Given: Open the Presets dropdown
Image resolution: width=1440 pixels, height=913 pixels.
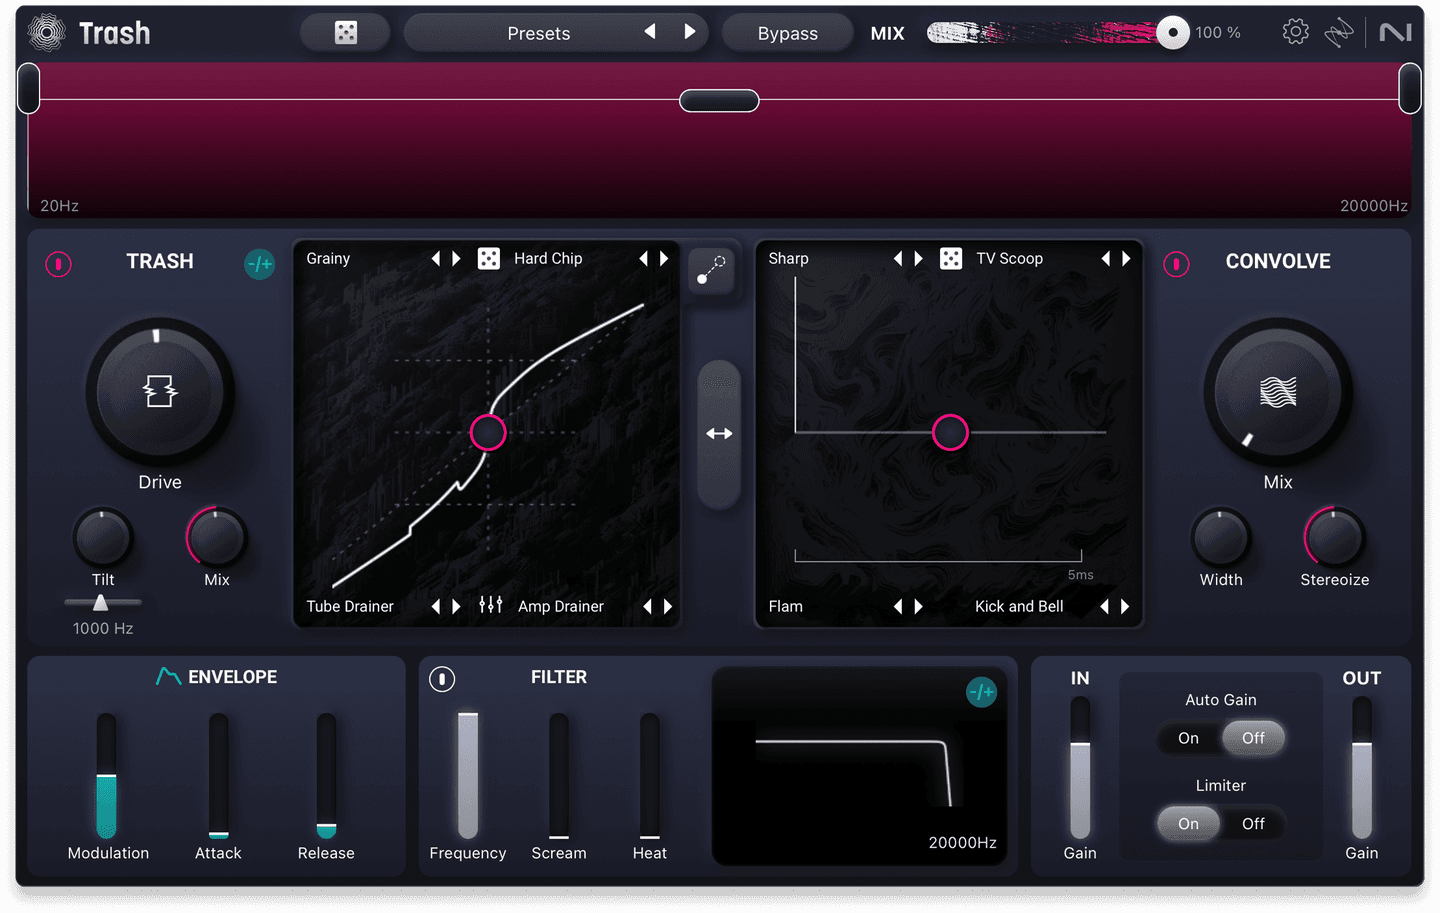Looking at the screenshot, I should click(539, 32).
